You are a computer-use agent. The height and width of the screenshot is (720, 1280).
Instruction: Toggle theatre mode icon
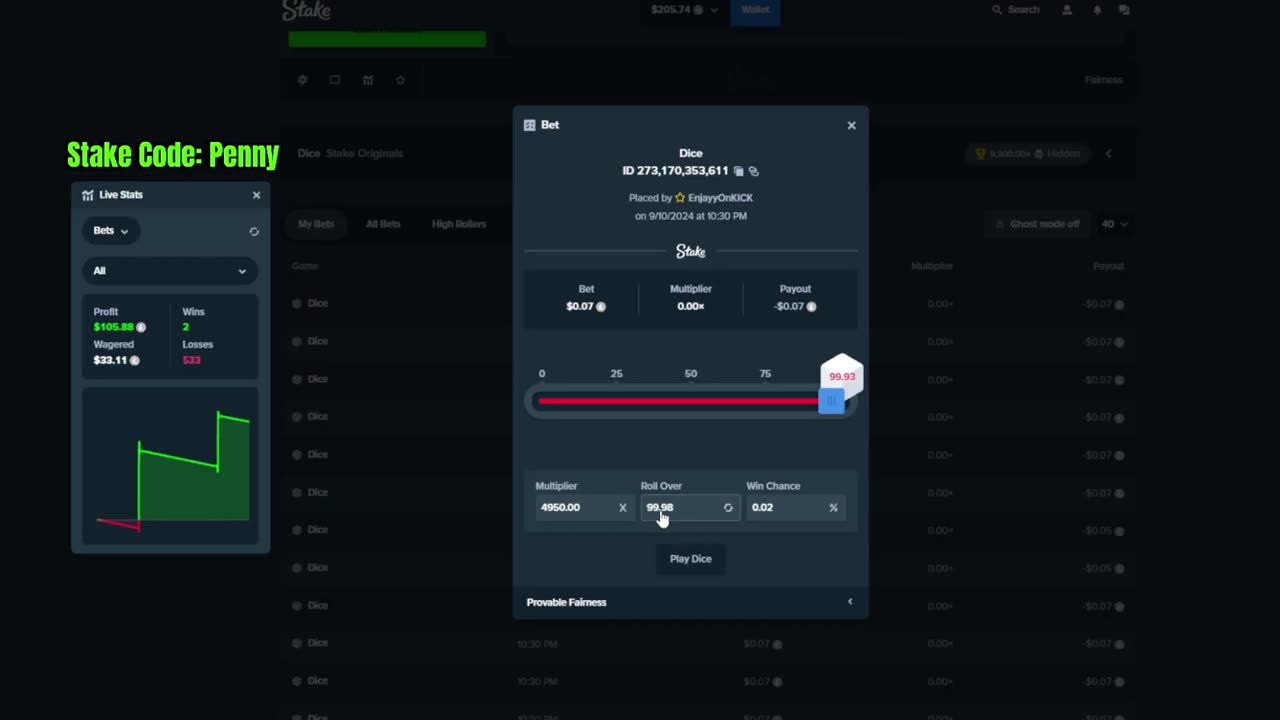click(335, 80)
